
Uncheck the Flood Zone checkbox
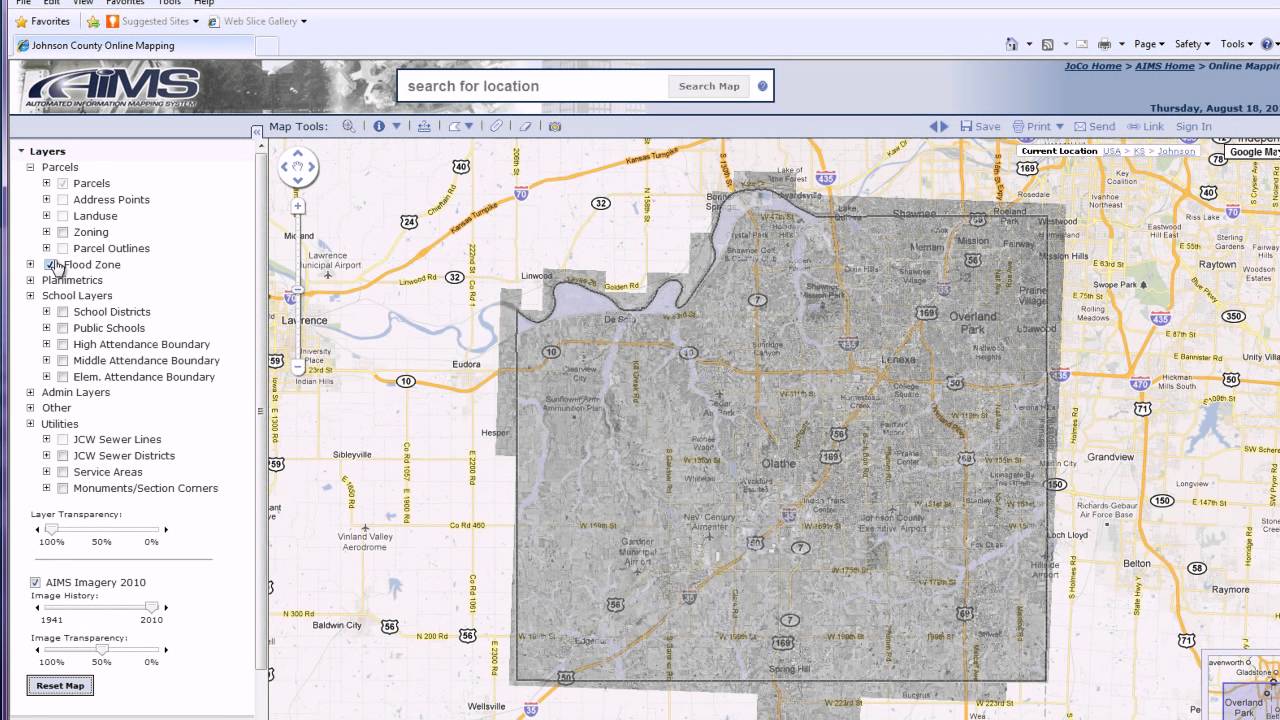coord(50,265)
